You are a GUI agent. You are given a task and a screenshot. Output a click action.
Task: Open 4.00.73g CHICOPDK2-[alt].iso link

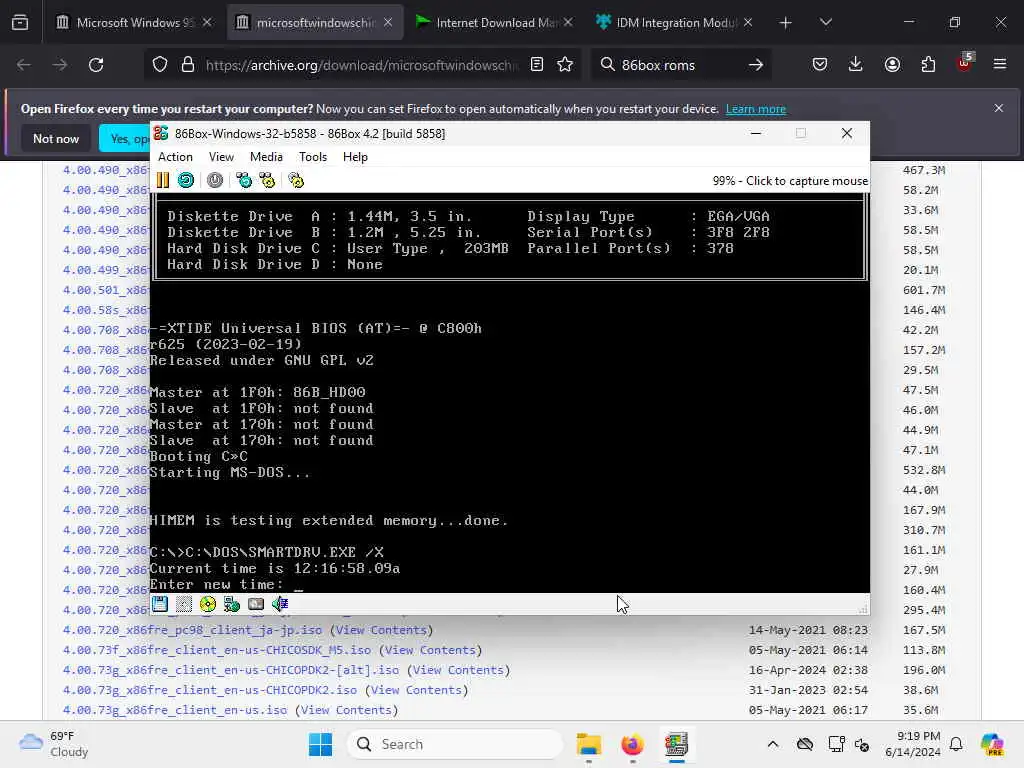pyautogui.click(x=231, y=670)
